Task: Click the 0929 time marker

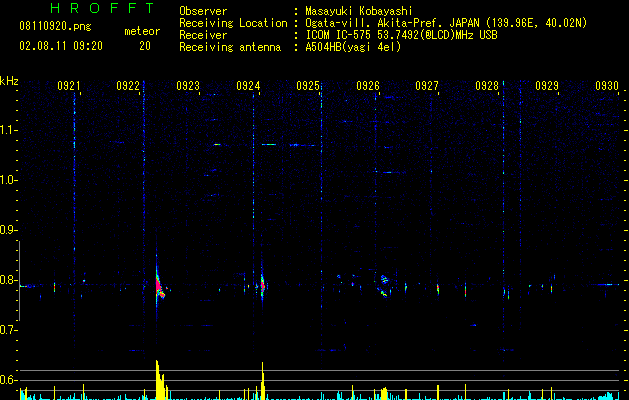Action: click(547, 86)
